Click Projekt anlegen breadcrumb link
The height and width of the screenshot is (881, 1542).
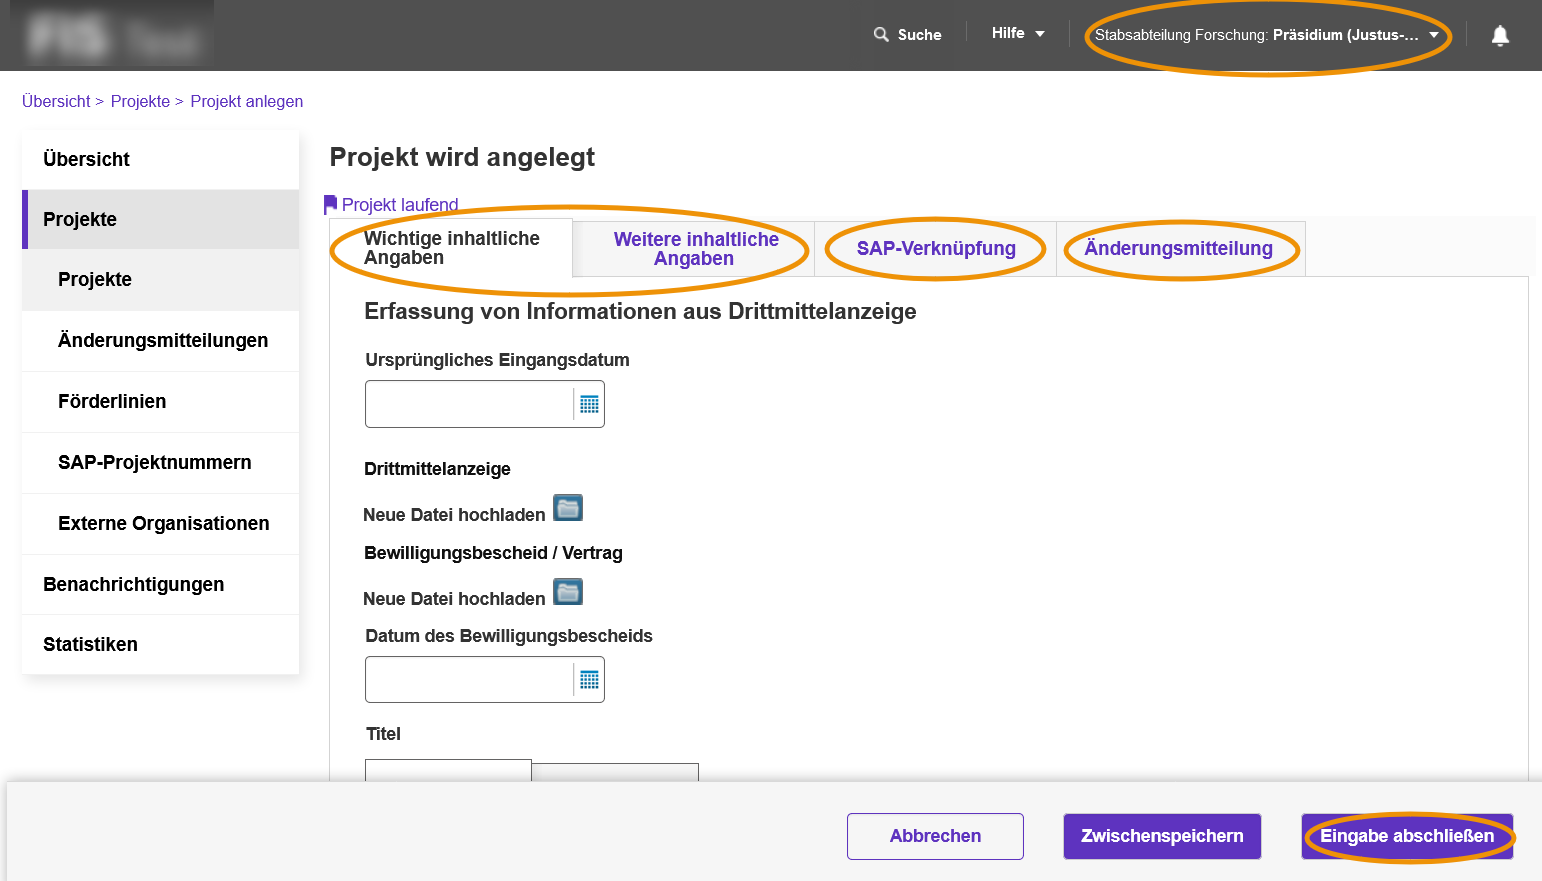click(247, 102)
